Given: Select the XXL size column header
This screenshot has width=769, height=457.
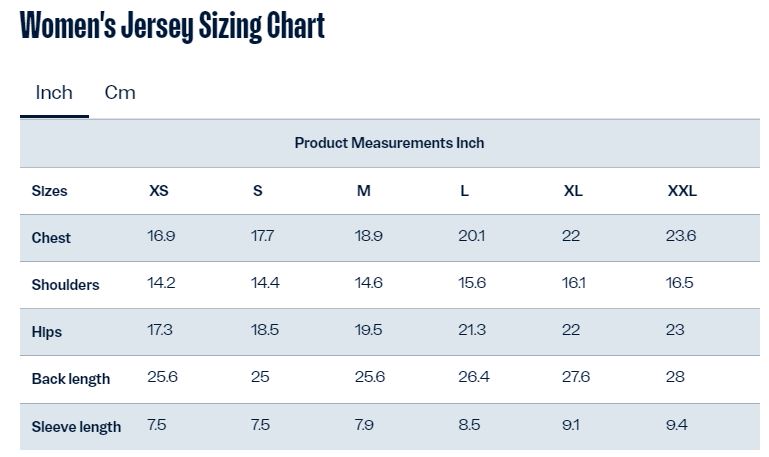Looking at the screenshot, I should [x=682, y=191].
